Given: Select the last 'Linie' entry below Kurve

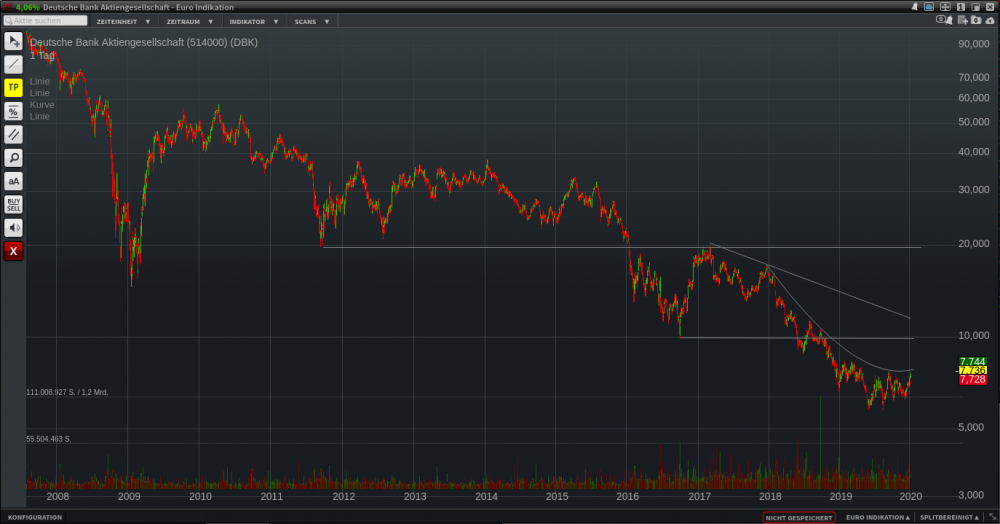Looking at the screenshot, I should pos(40,117).
